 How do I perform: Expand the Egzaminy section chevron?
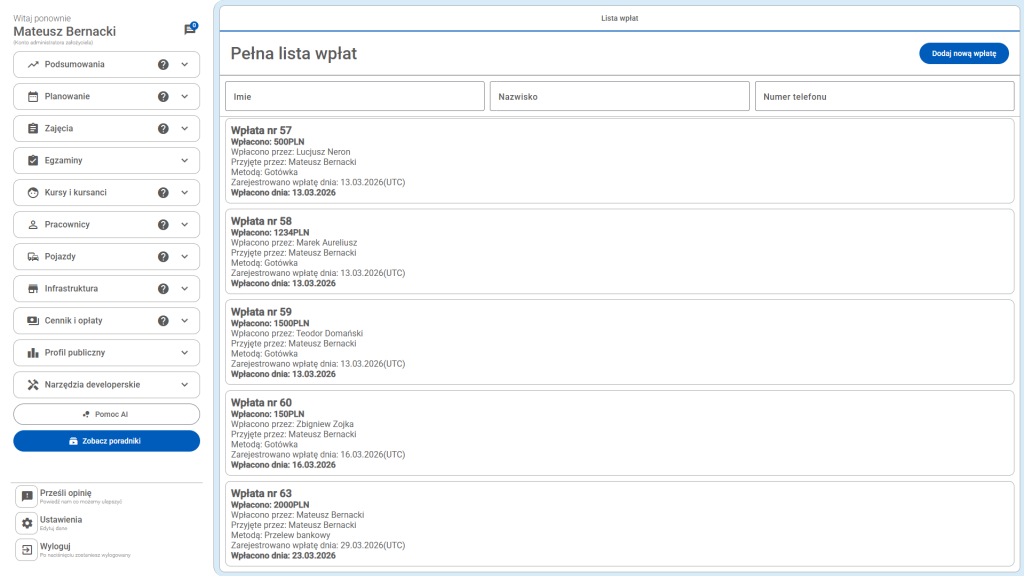[x=184, y=160]
